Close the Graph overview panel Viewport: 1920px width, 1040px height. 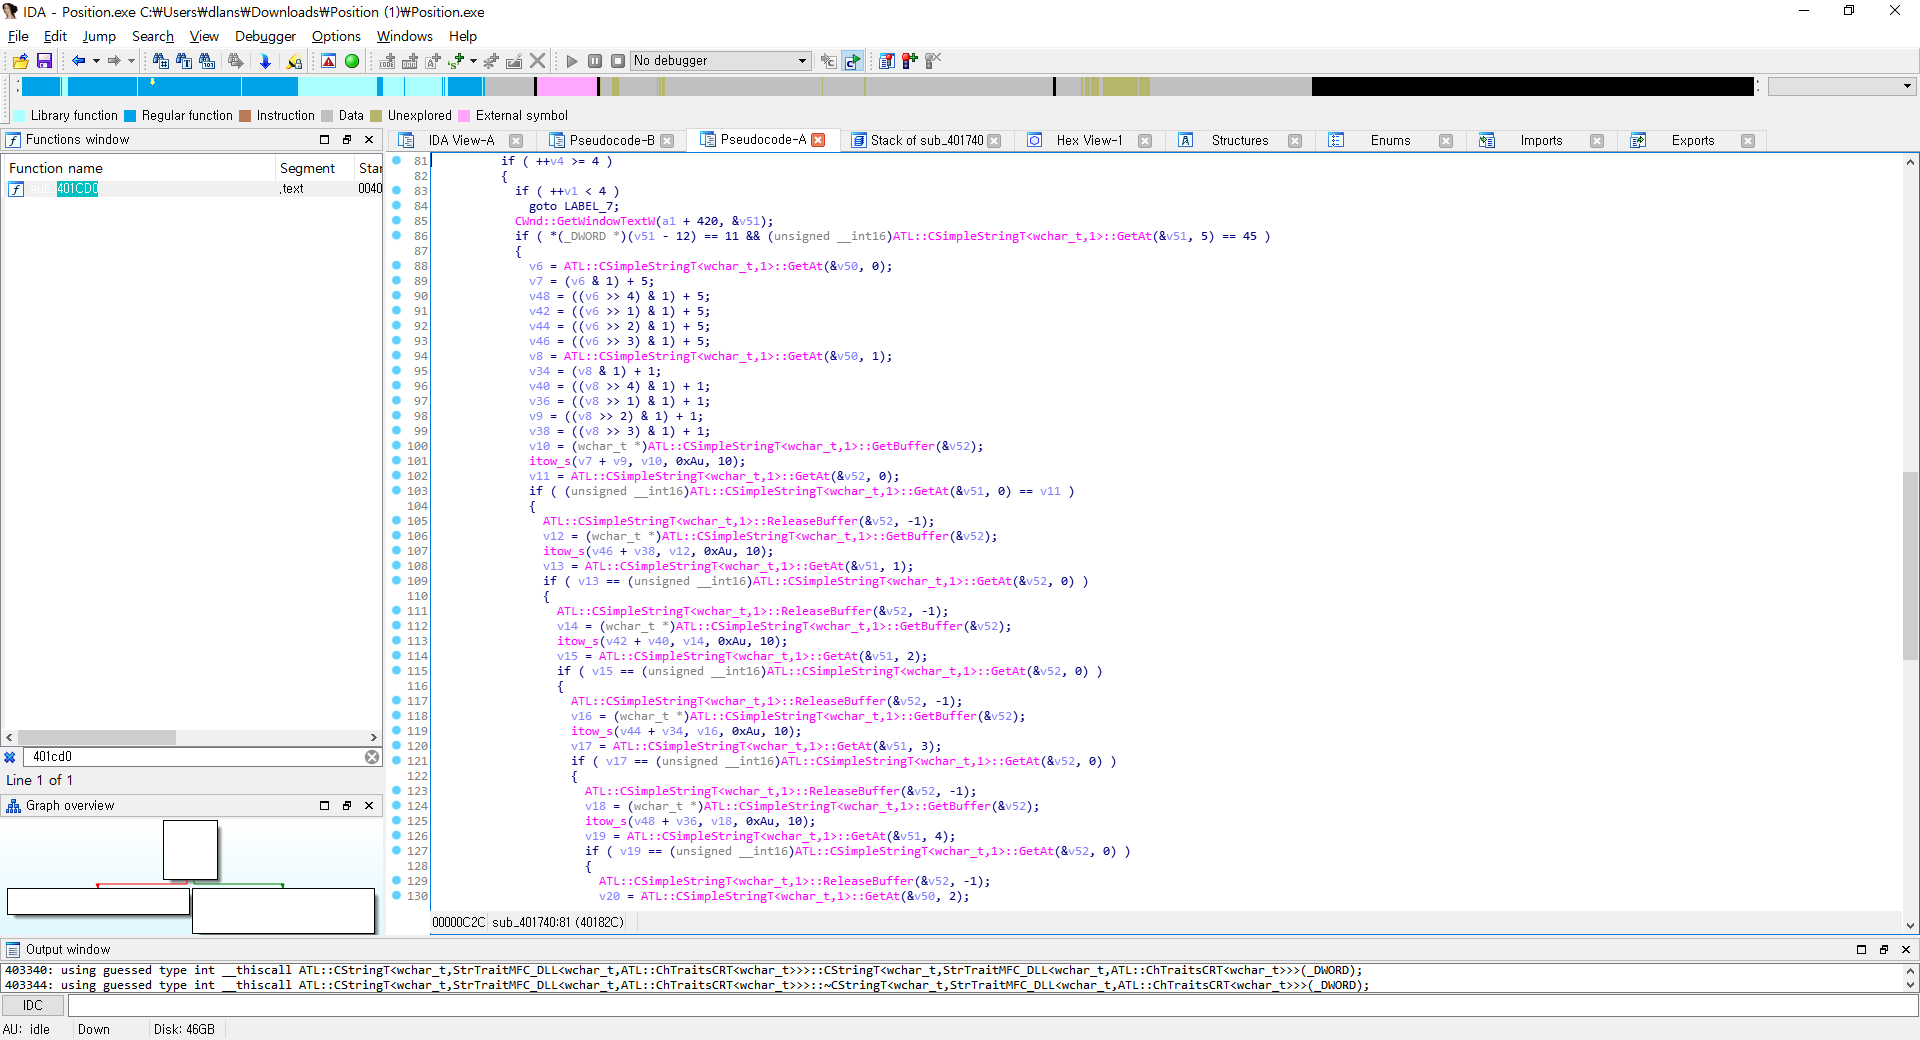point(369,805)
